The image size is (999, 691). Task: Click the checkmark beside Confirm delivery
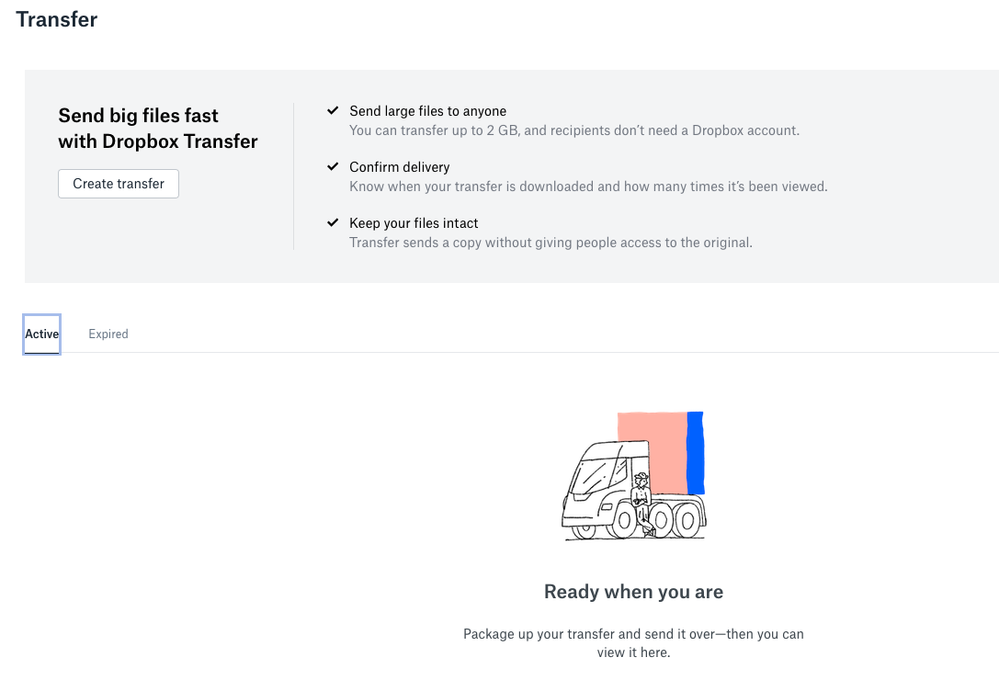click(x=333, y=167)
